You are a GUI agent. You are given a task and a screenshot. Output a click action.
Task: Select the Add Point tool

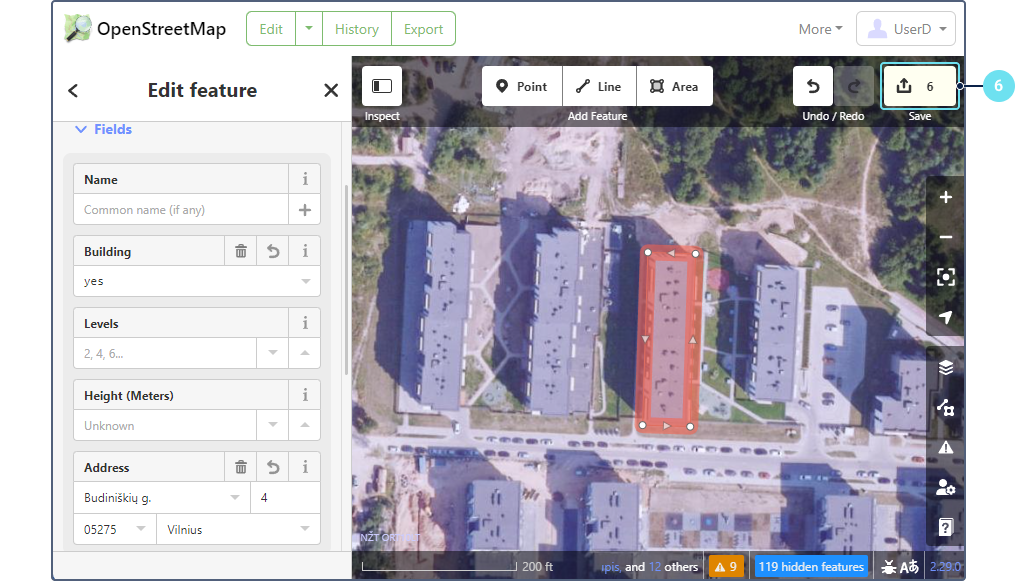[x=522, y=86]
